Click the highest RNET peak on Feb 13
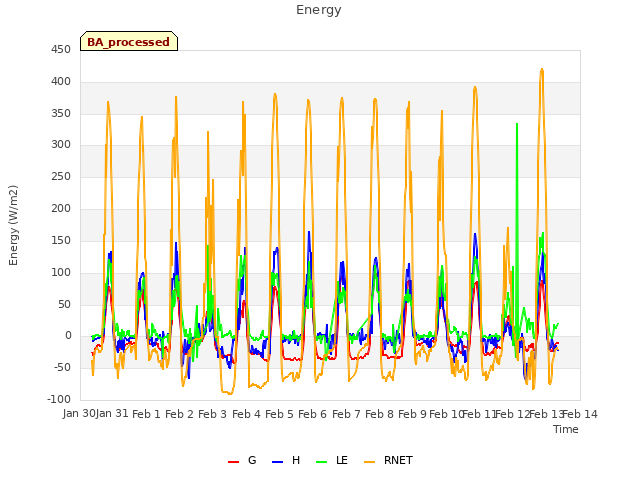Screen dimensions: 640x480 pos(542,70)
